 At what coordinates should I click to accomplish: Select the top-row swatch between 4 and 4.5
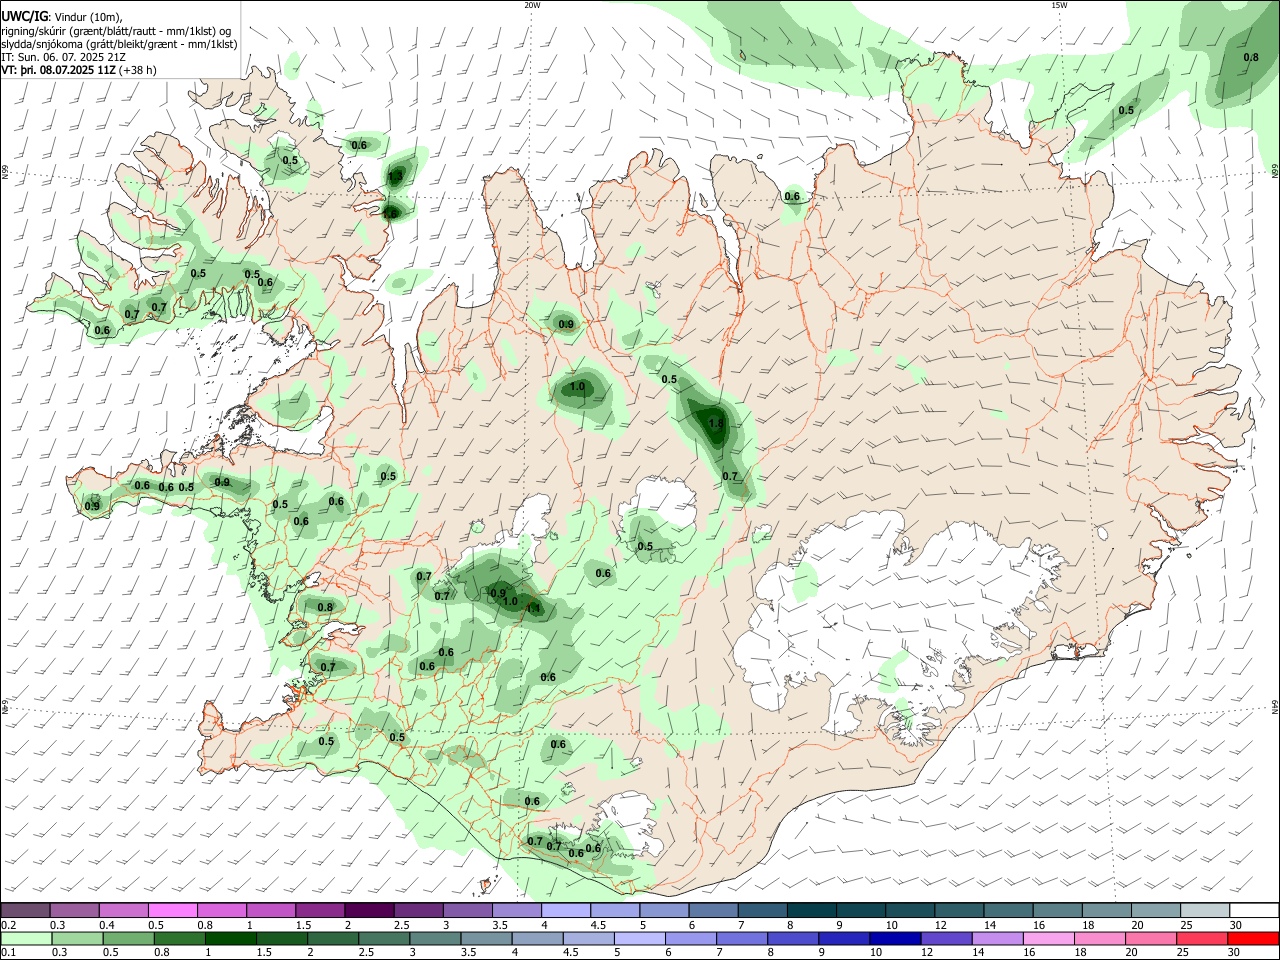(x=564, y=911)
